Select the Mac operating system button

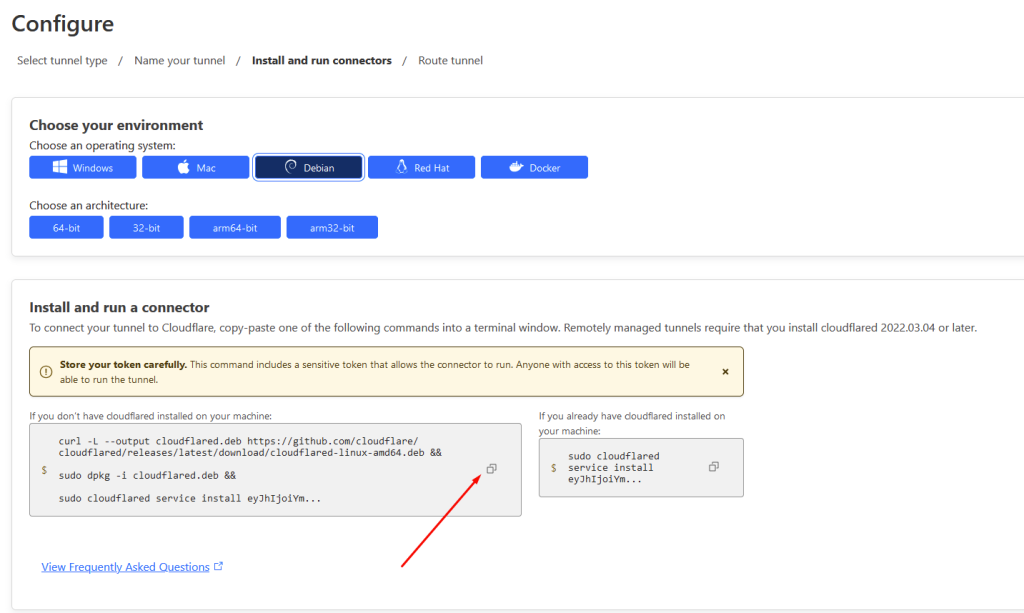point(195,167)
